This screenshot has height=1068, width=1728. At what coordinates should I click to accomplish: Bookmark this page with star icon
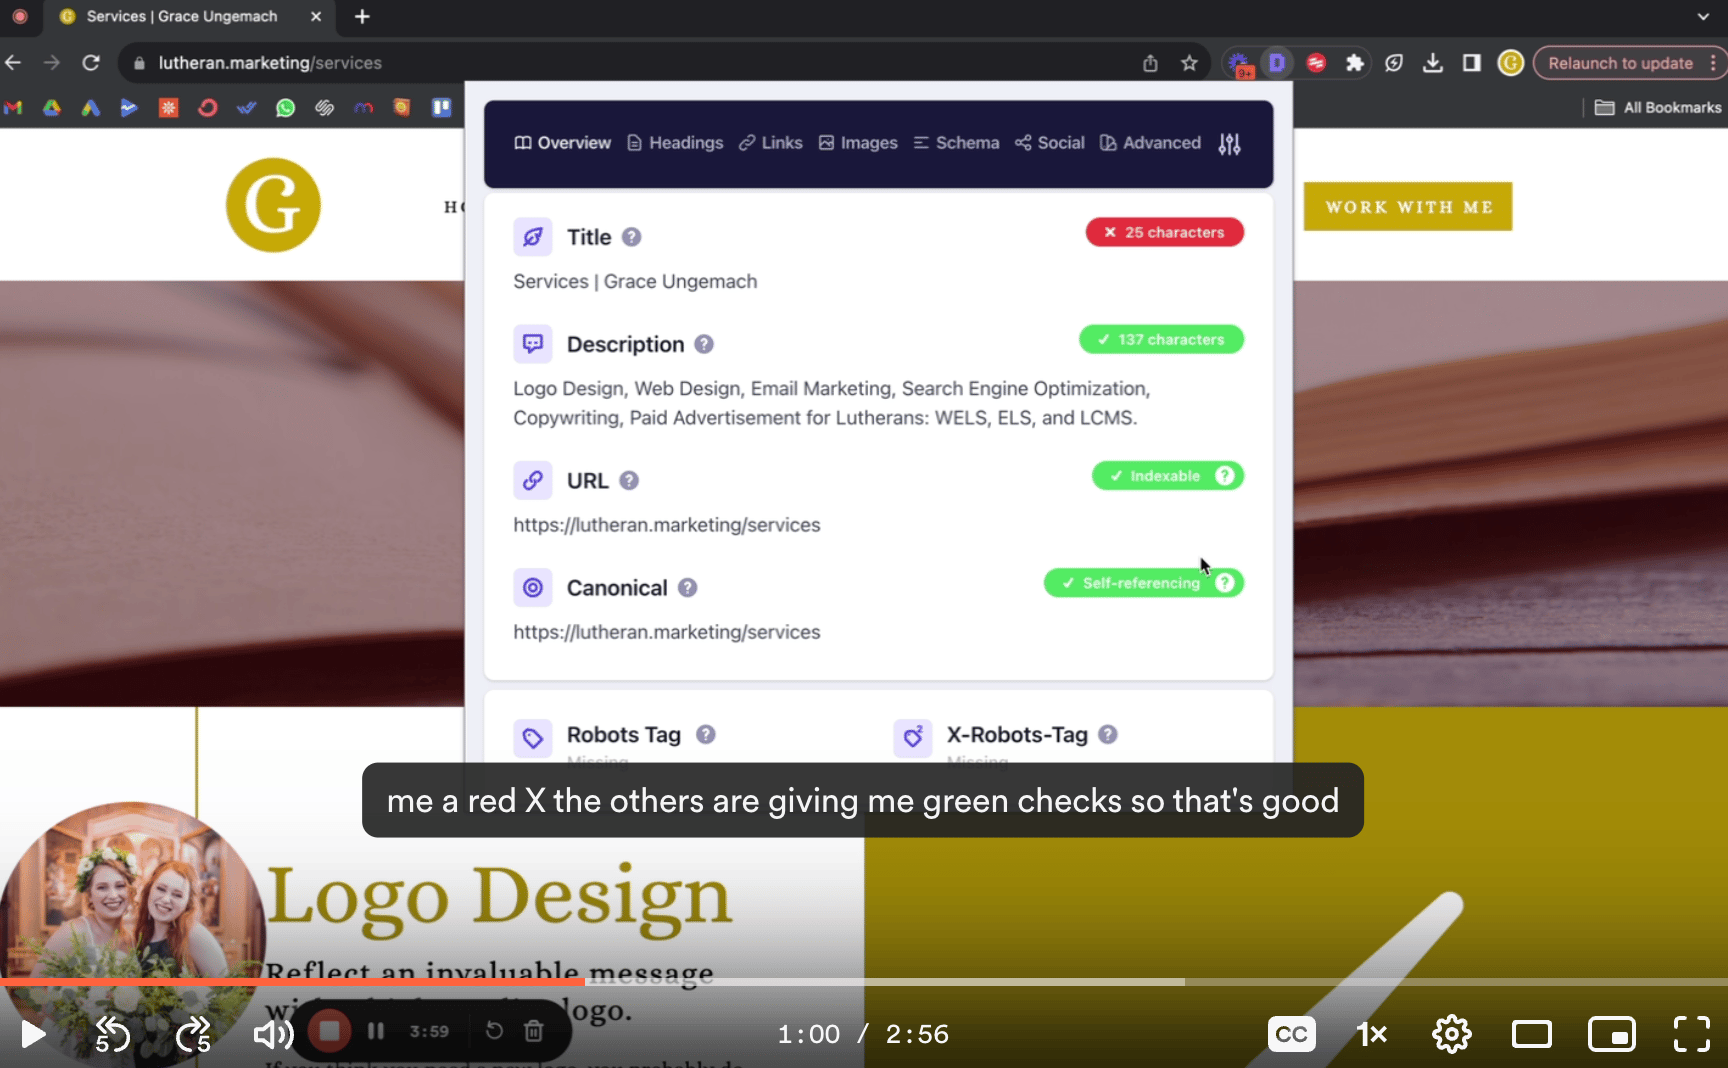coord(1189,63)
